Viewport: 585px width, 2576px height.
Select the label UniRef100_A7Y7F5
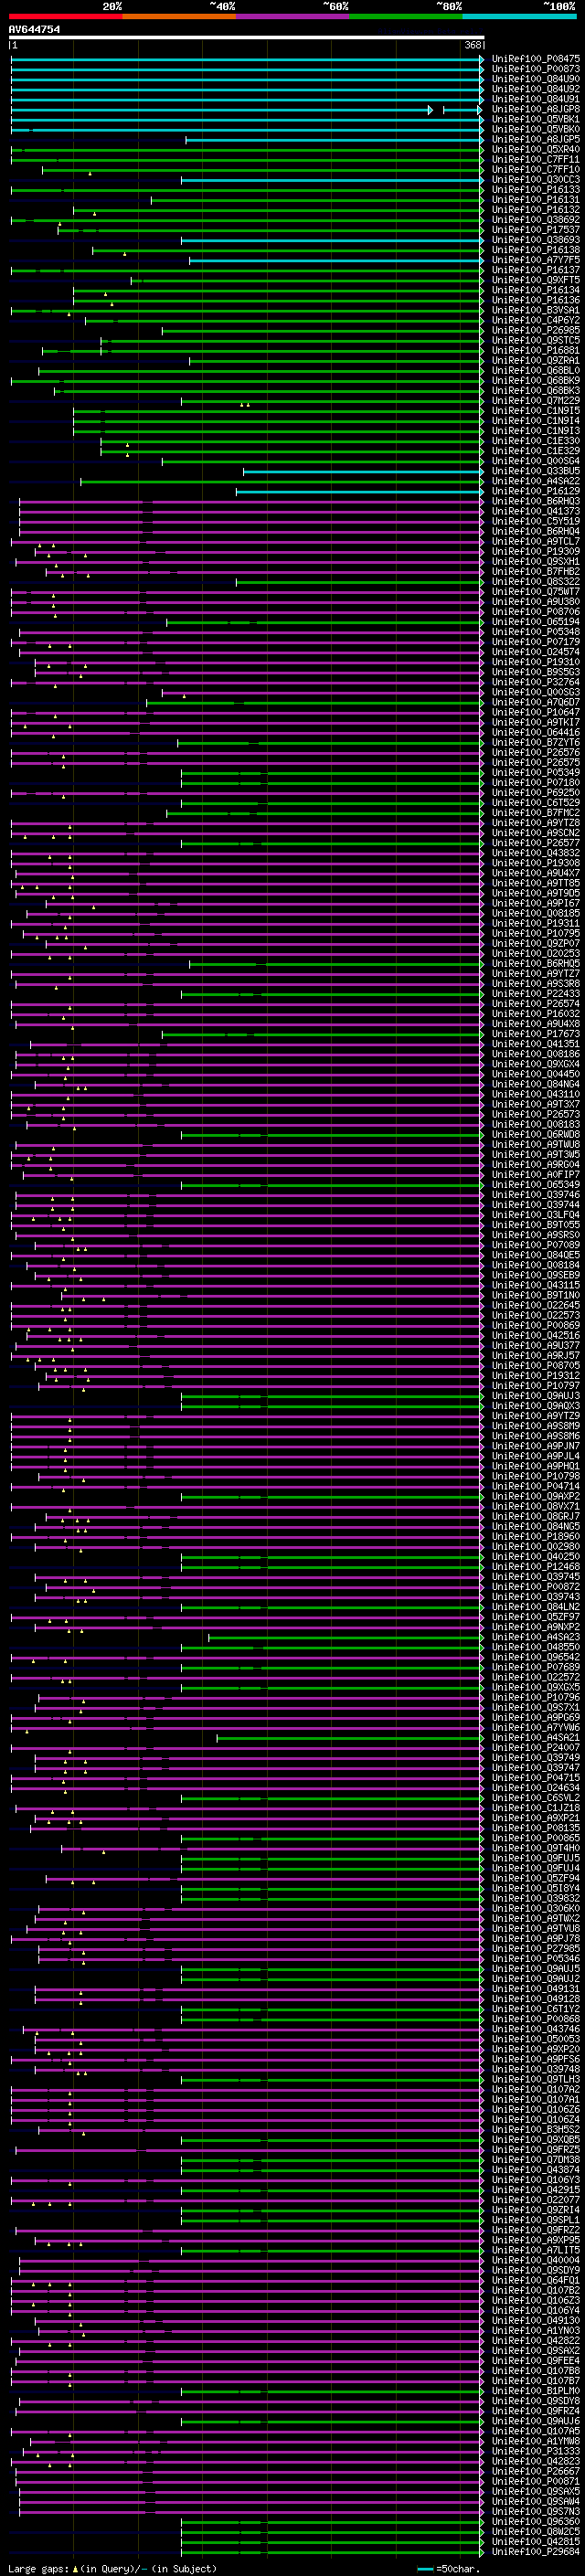[535, 260]
